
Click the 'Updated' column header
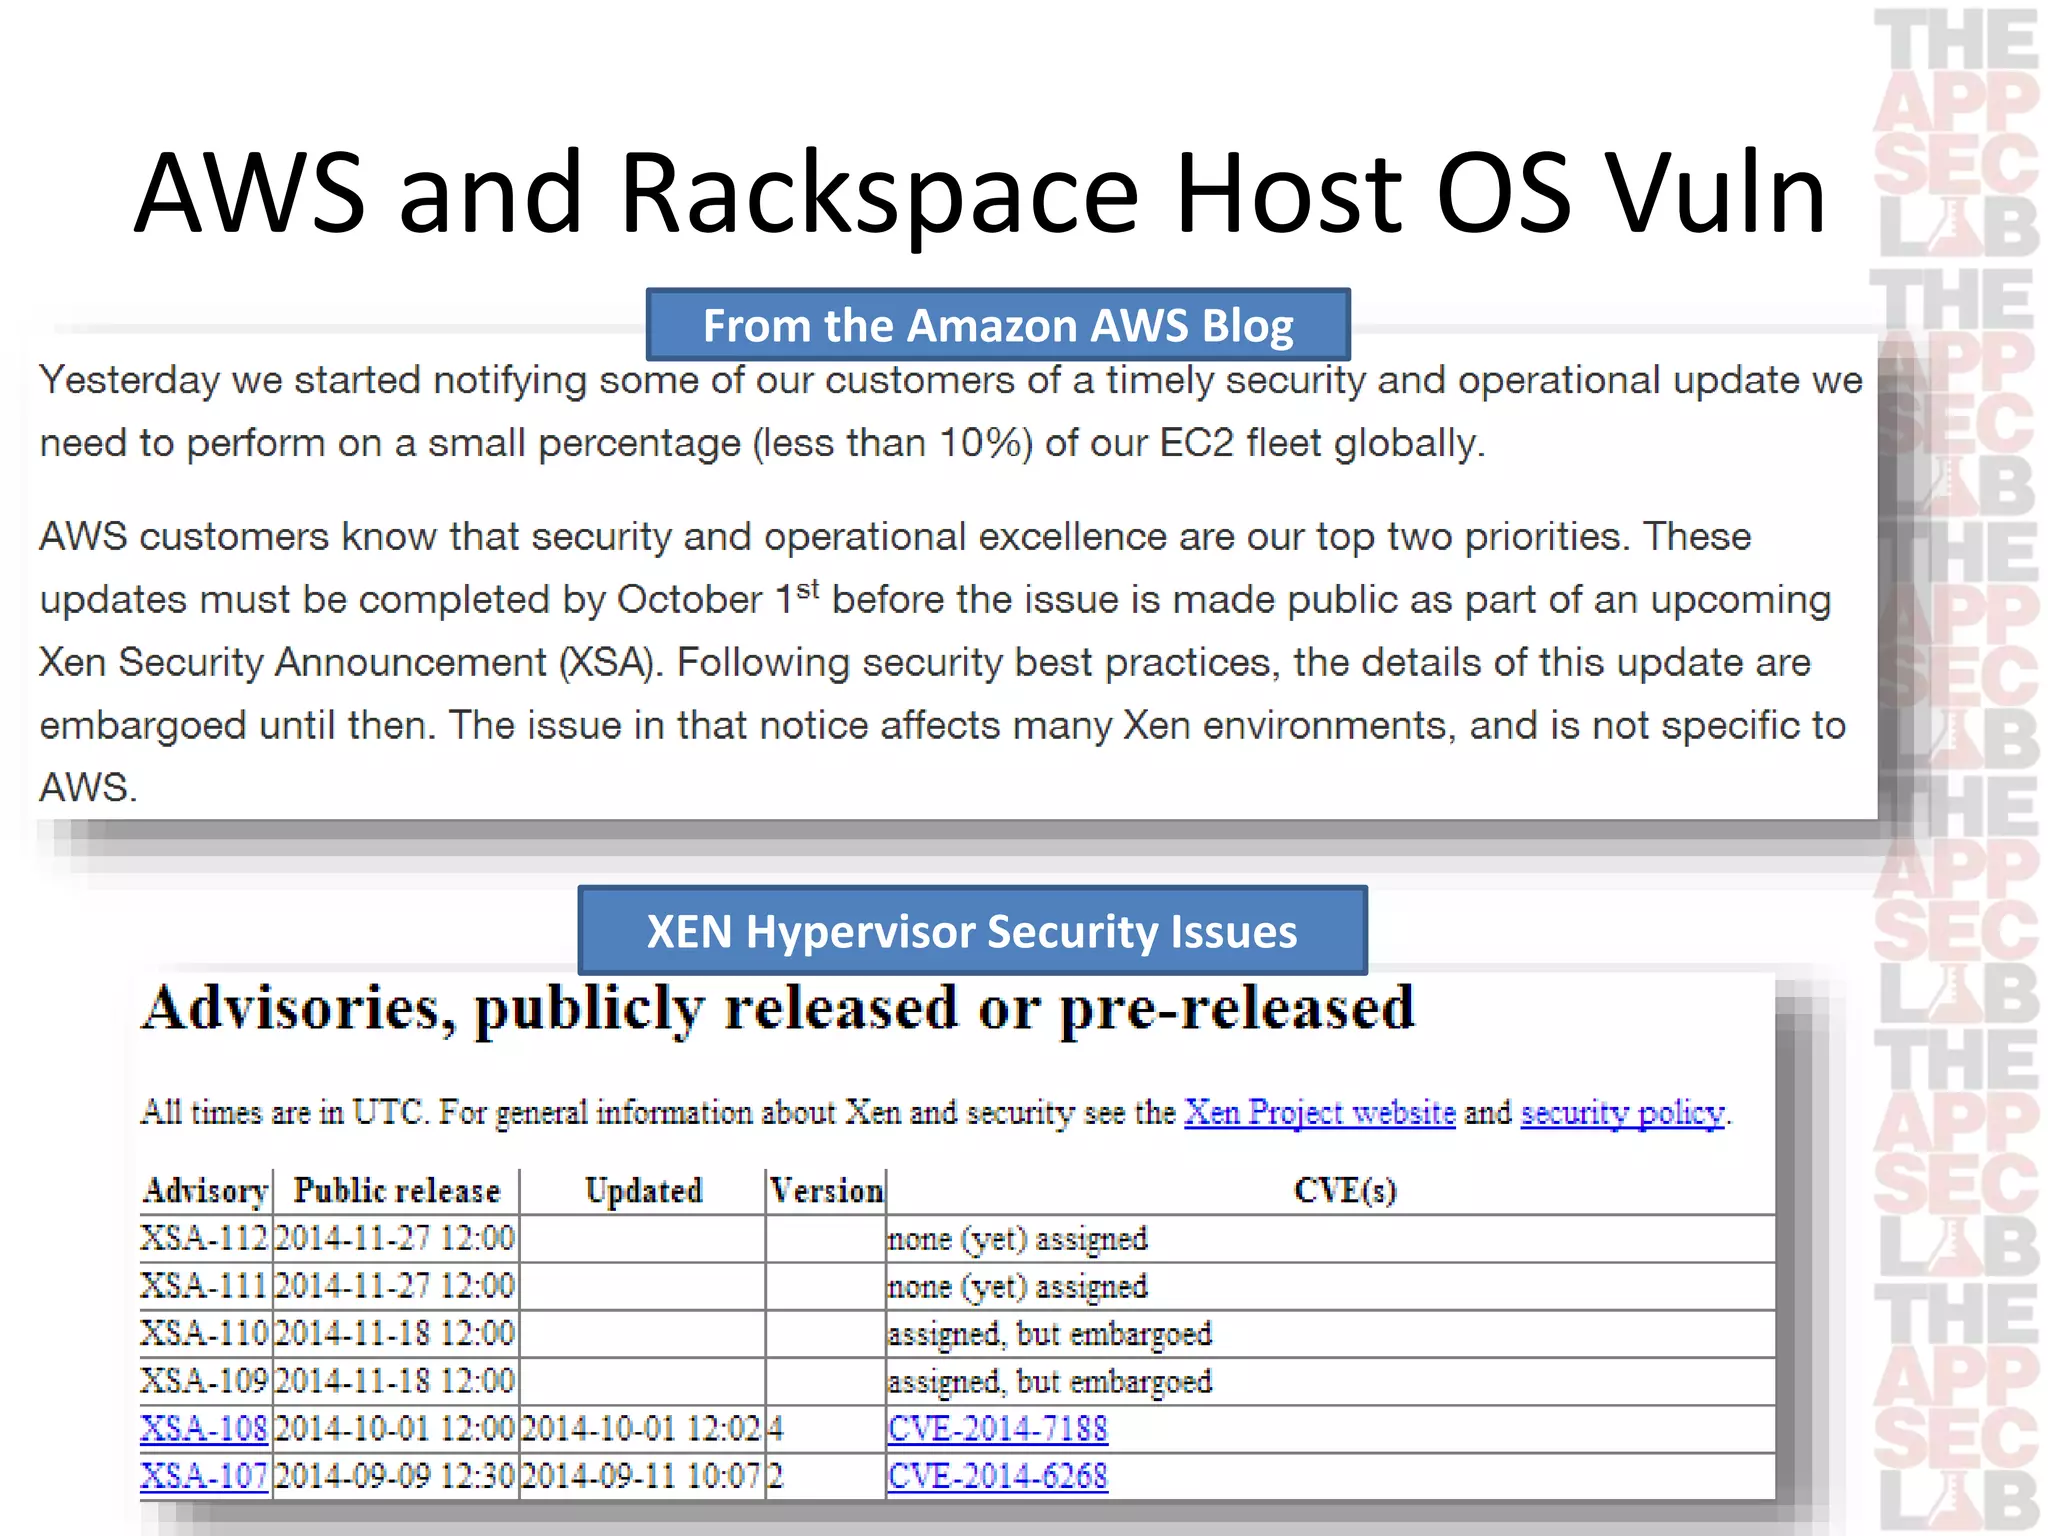coord(643,1191)
